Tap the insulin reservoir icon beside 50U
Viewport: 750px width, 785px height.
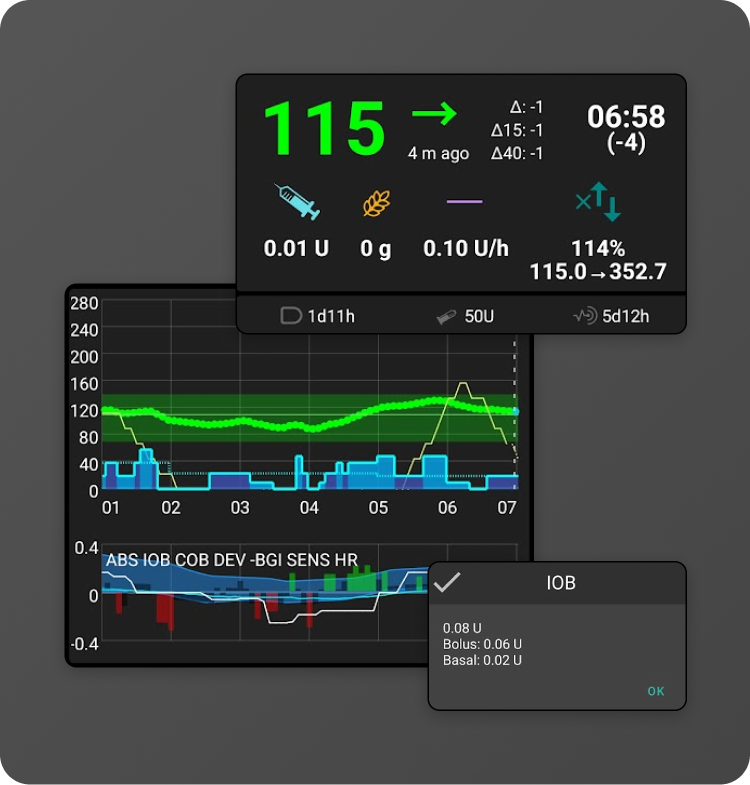(446, 317)
